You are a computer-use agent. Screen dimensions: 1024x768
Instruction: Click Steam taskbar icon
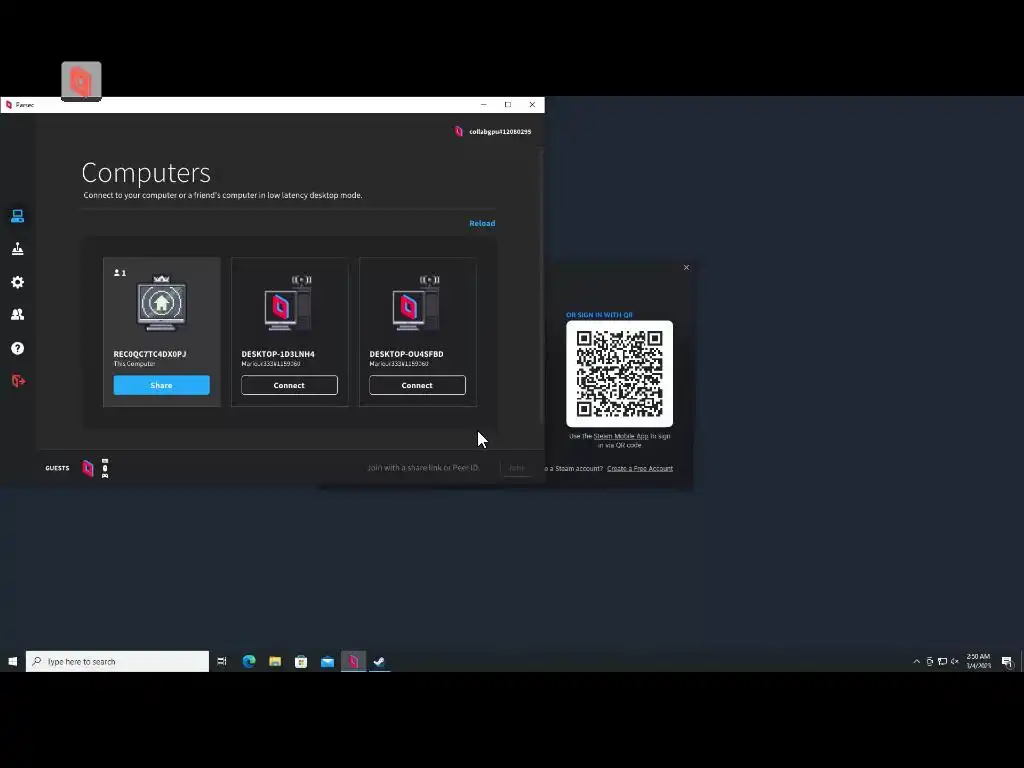pyautogui.click(x=379, y=662)
